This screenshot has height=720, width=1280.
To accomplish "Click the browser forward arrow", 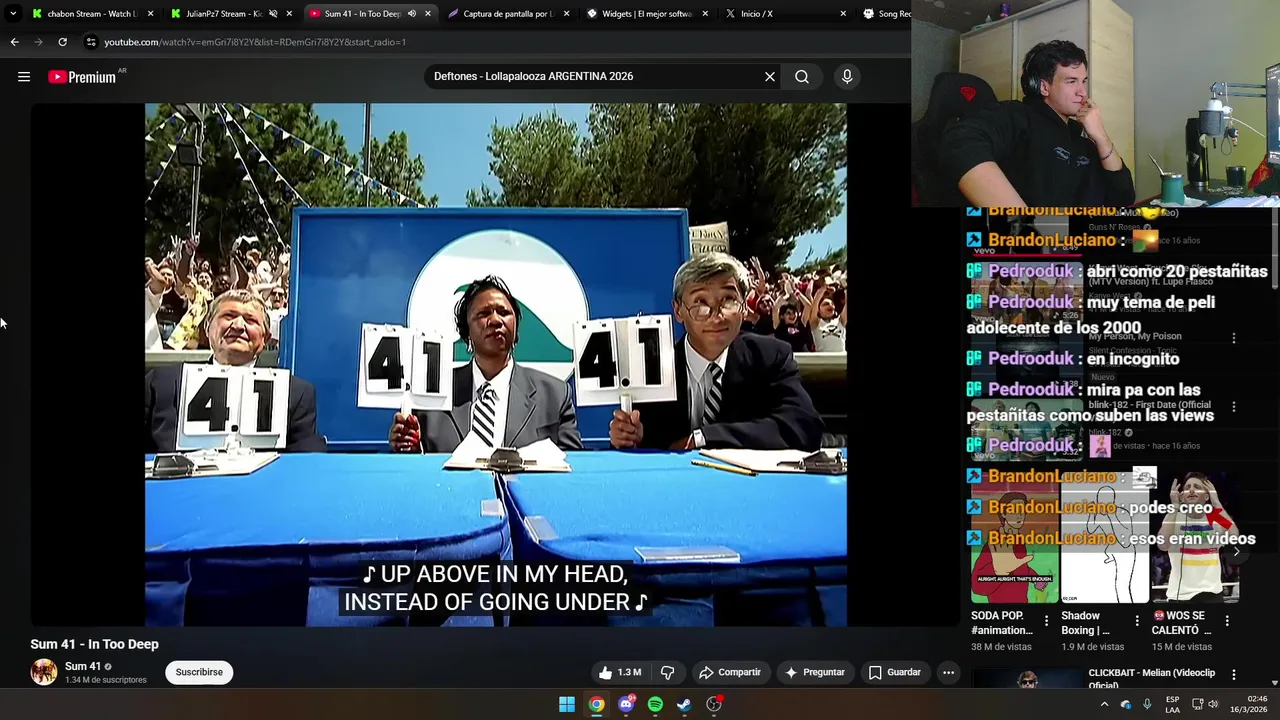I will click(38, 42).
